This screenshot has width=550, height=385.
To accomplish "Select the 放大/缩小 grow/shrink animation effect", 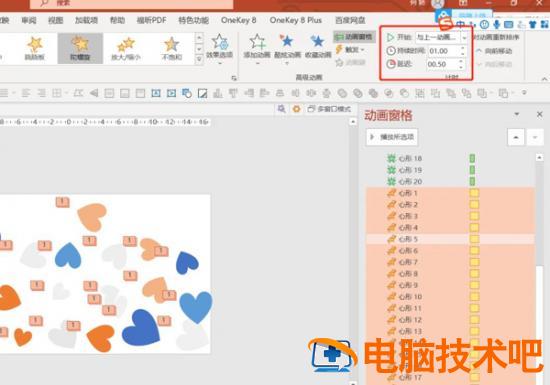I will point(126,48).
